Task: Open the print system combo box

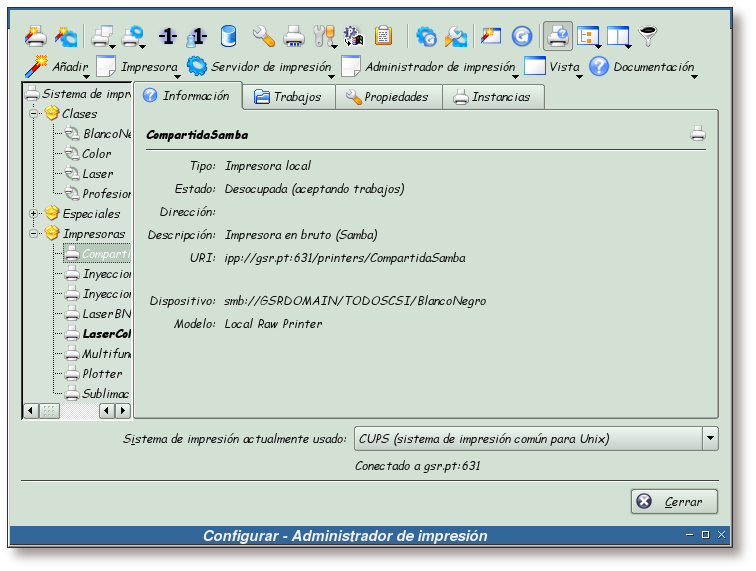Action: pos(536,438)
